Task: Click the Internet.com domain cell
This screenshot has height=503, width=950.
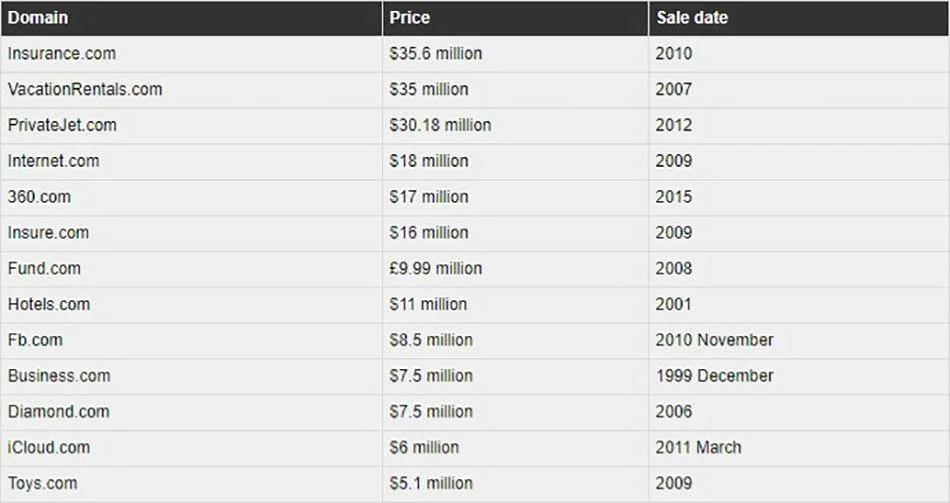Action: 54,161
